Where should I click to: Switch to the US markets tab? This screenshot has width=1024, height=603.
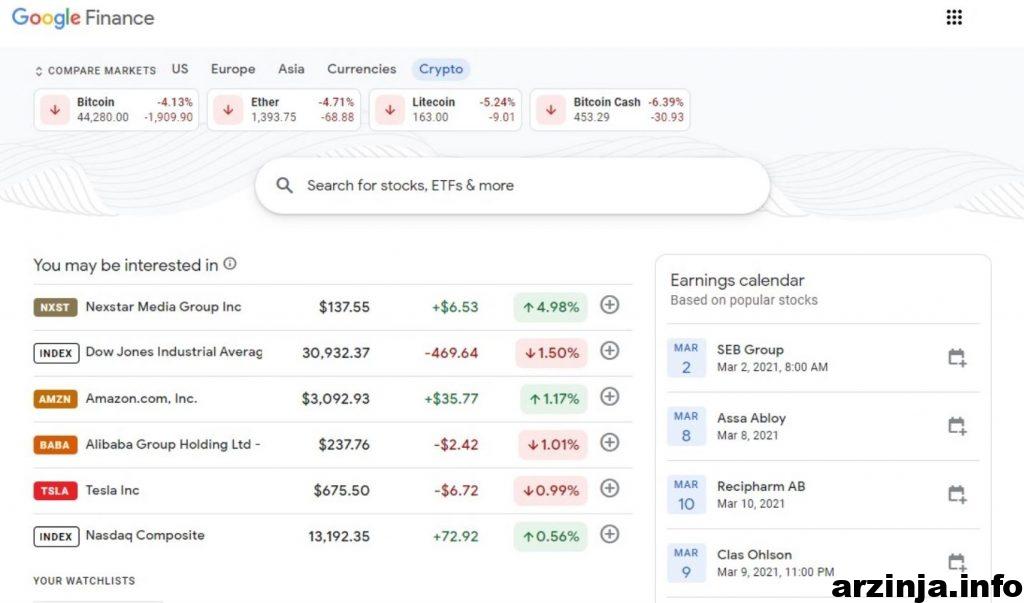tap(180, 69)
